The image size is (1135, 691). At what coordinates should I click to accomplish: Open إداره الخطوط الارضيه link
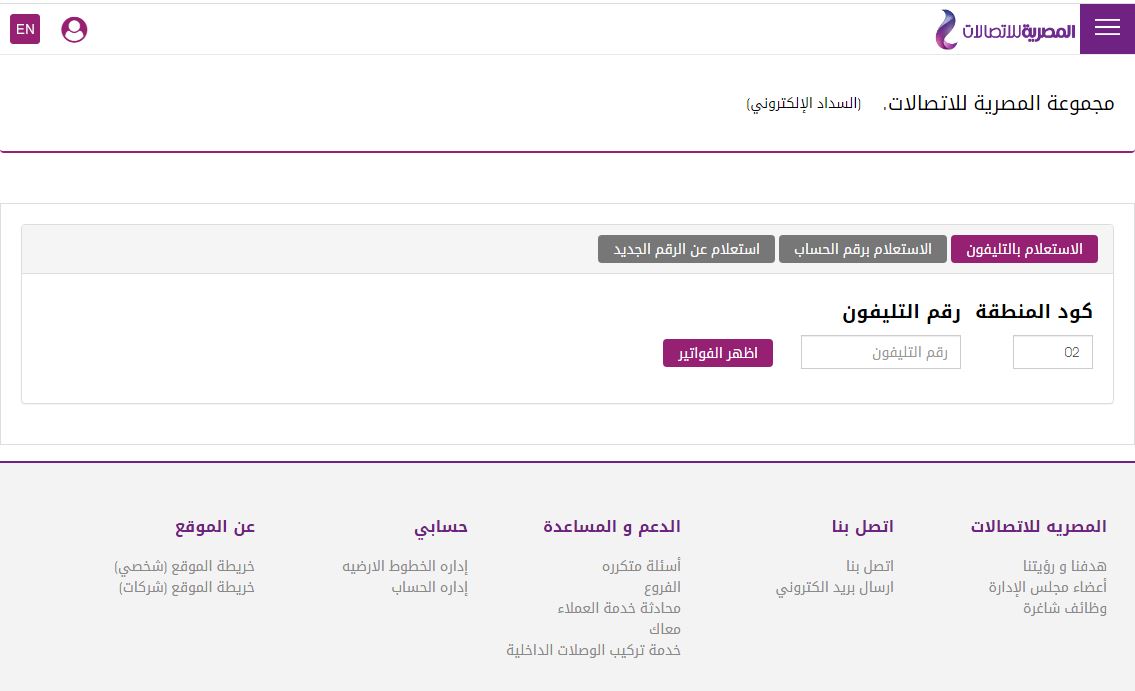[x=405, y=565]
